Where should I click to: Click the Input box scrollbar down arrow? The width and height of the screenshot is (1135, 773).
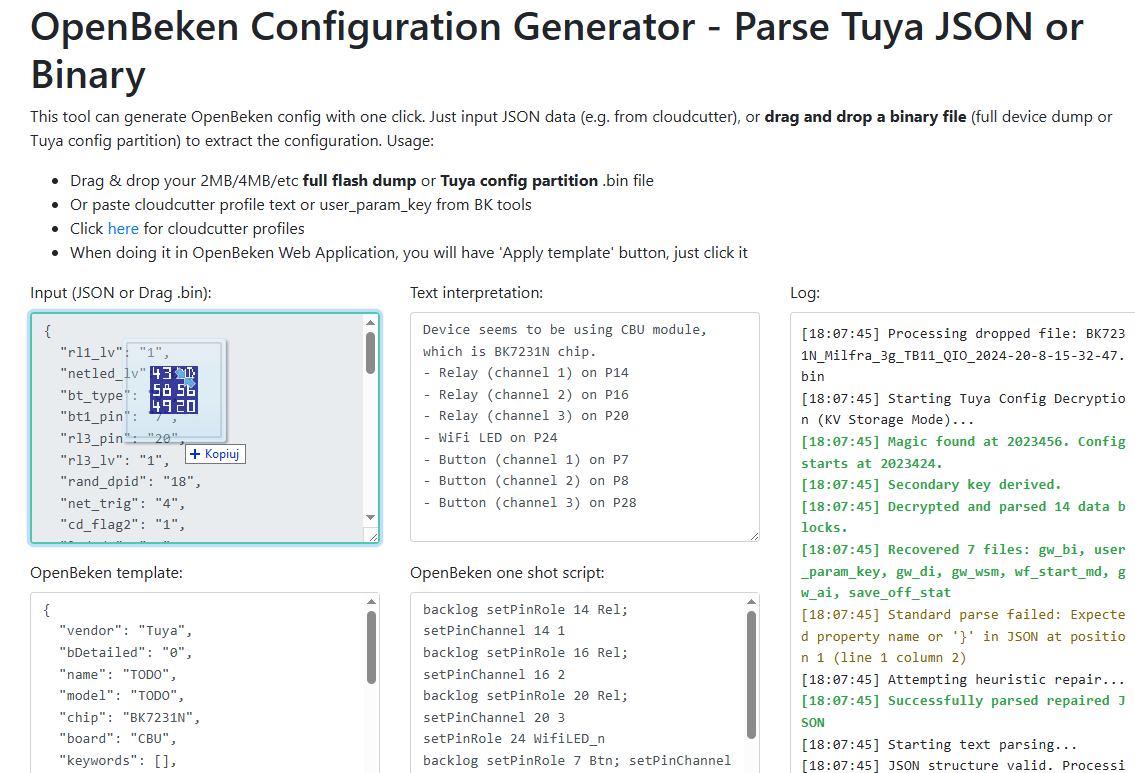point(371,518)
